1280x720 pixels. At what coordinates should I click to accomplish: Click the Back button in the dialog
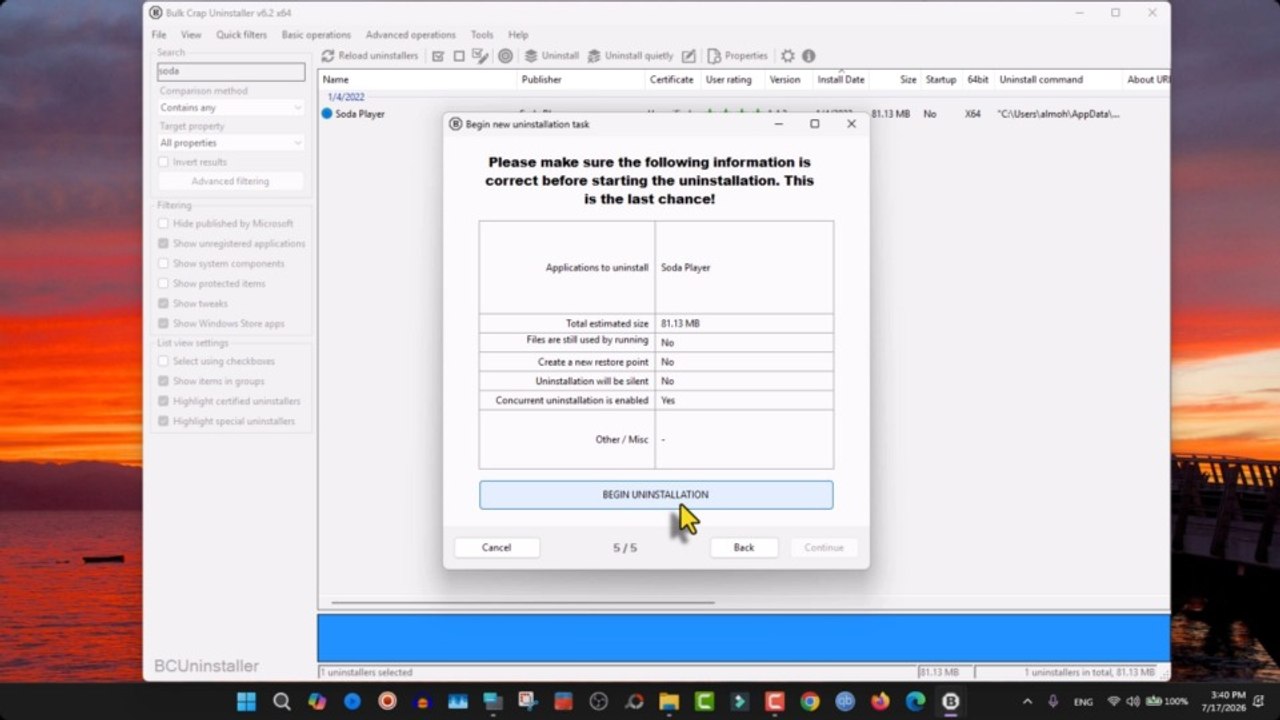[744, 548]
